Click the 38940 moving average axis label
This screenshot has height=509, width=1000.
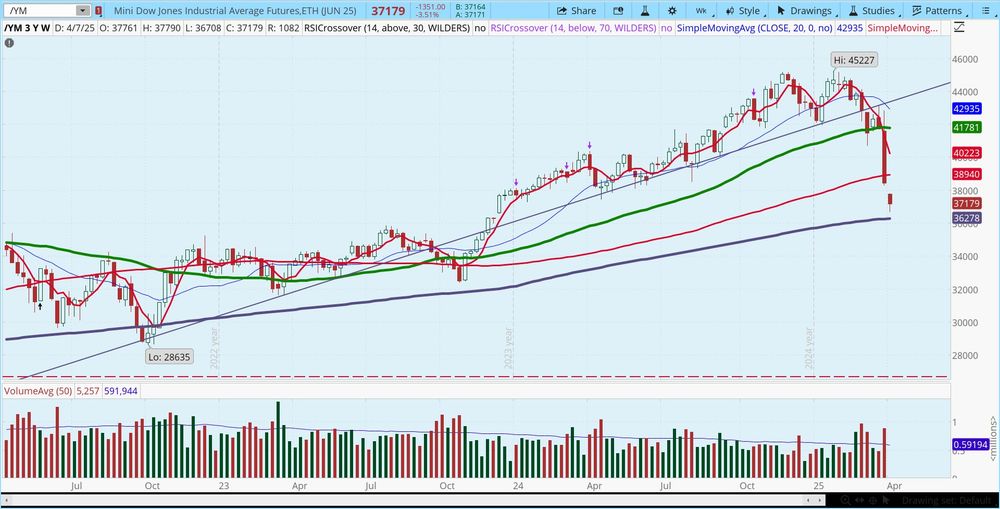966,174
